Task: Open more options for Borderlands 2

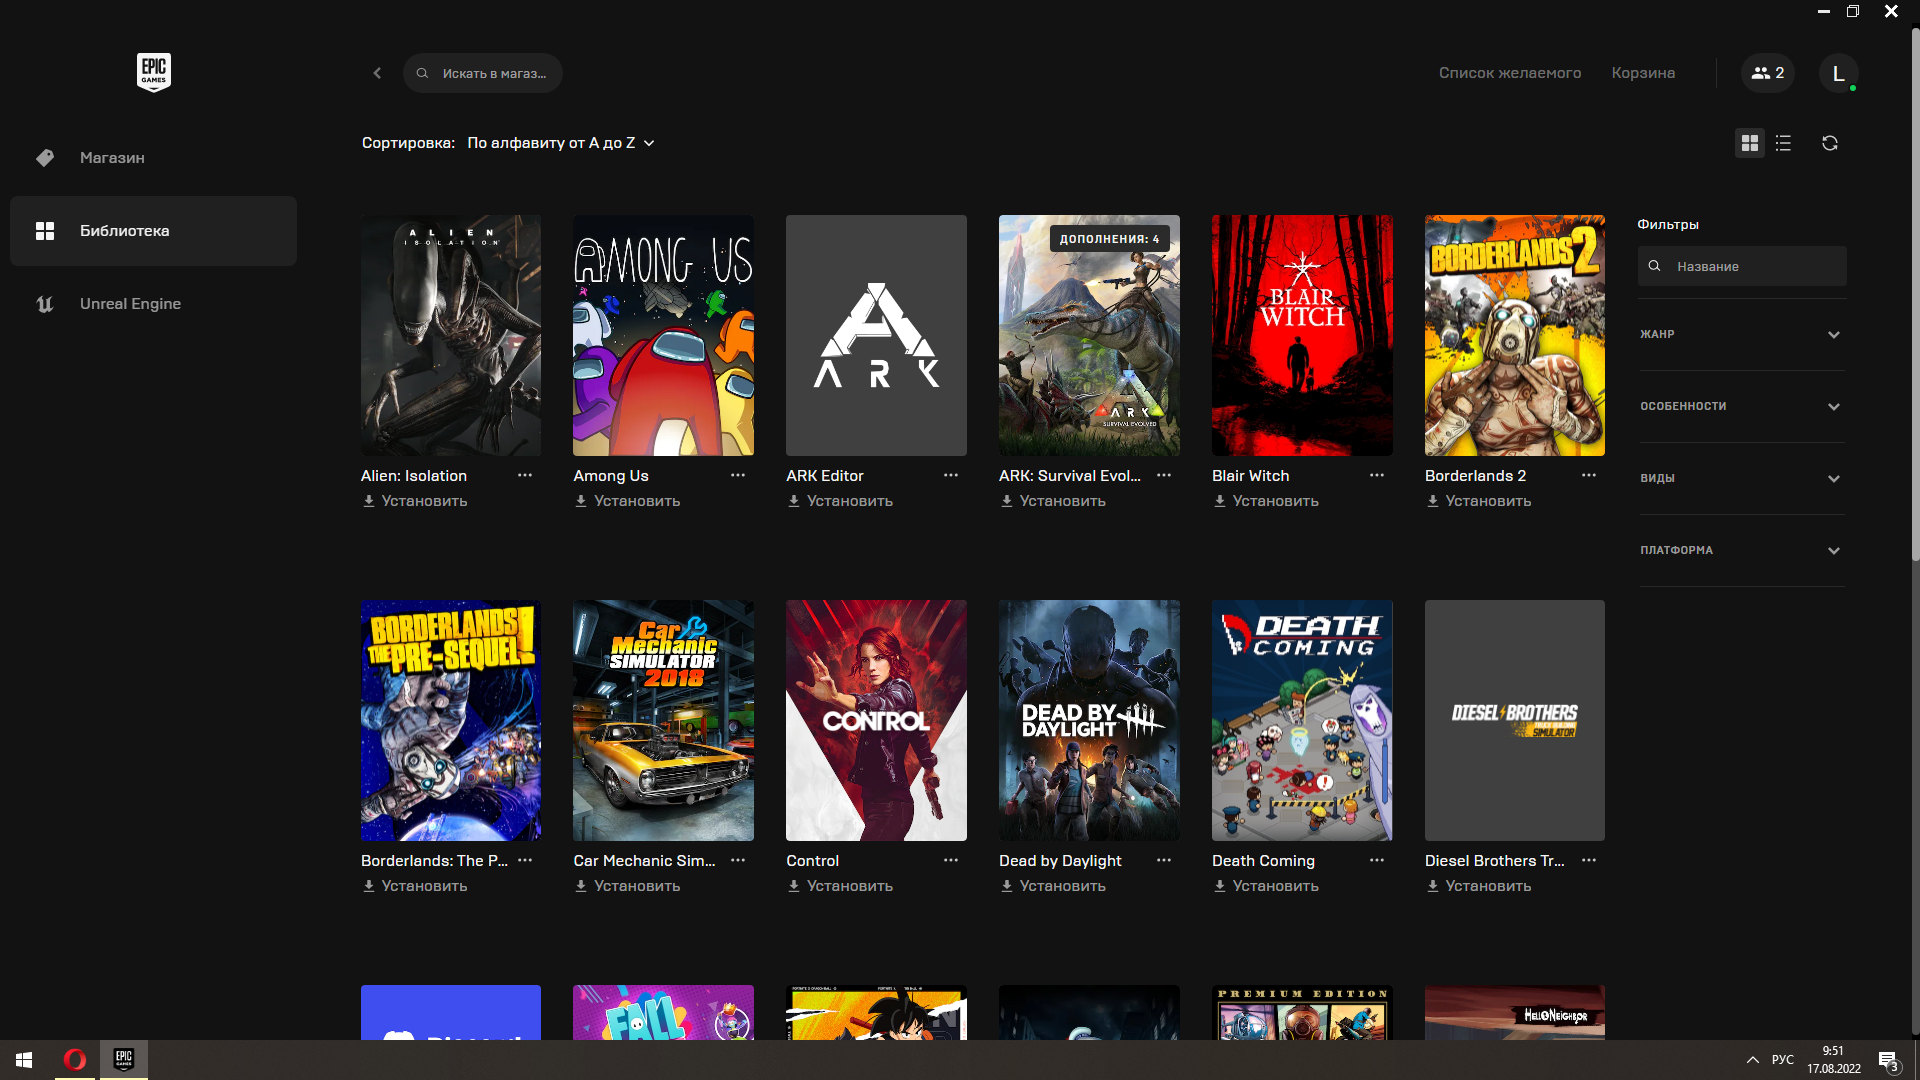Action: coord(1589,475)
